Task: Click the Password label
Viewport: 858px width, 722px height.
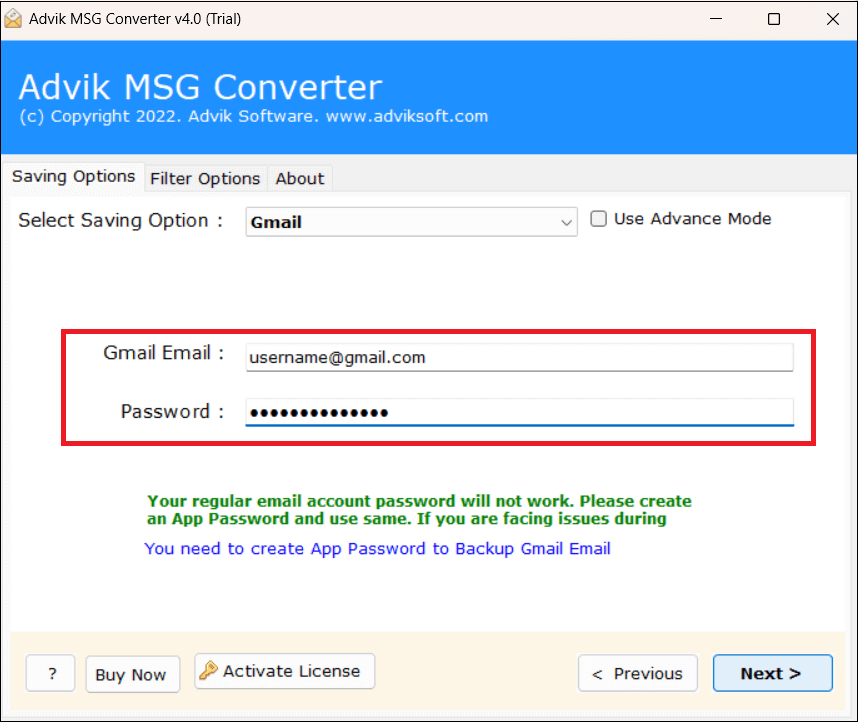Action: coord(172,411)
